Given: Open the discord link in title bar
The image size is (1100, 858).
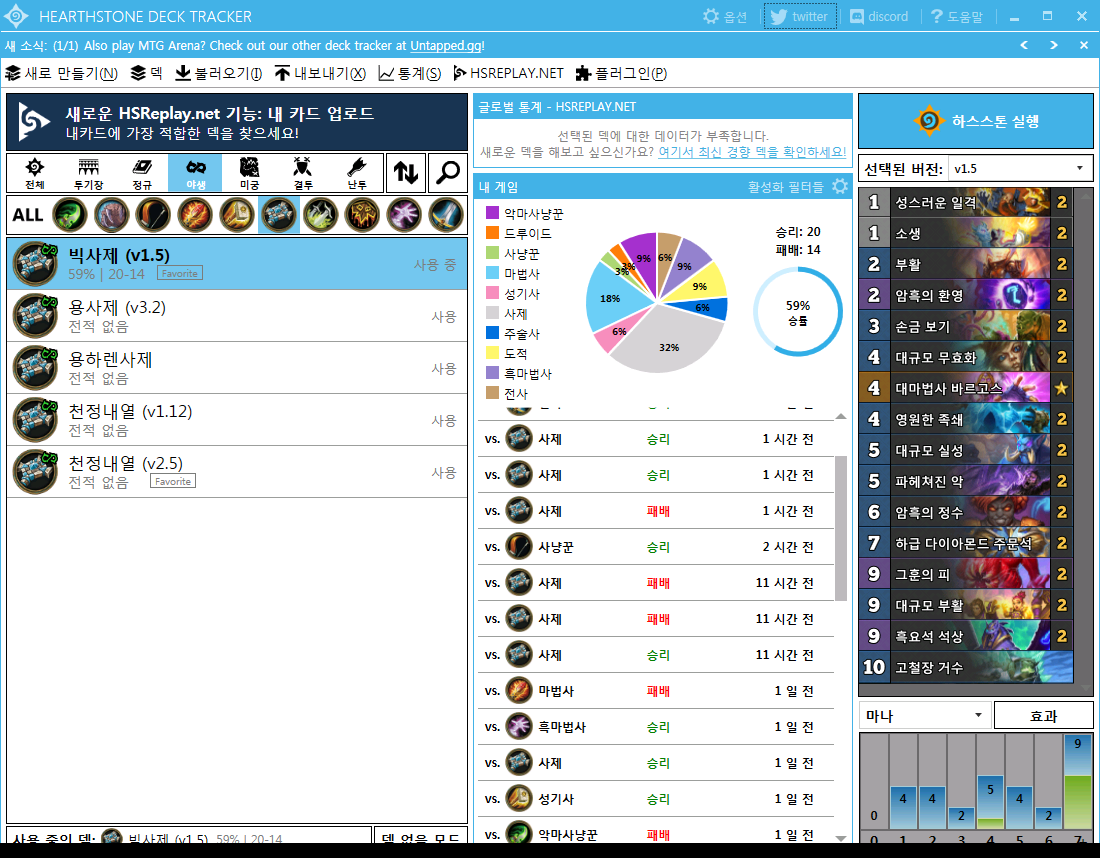Looking at the screenshot, I should point(878,16).
